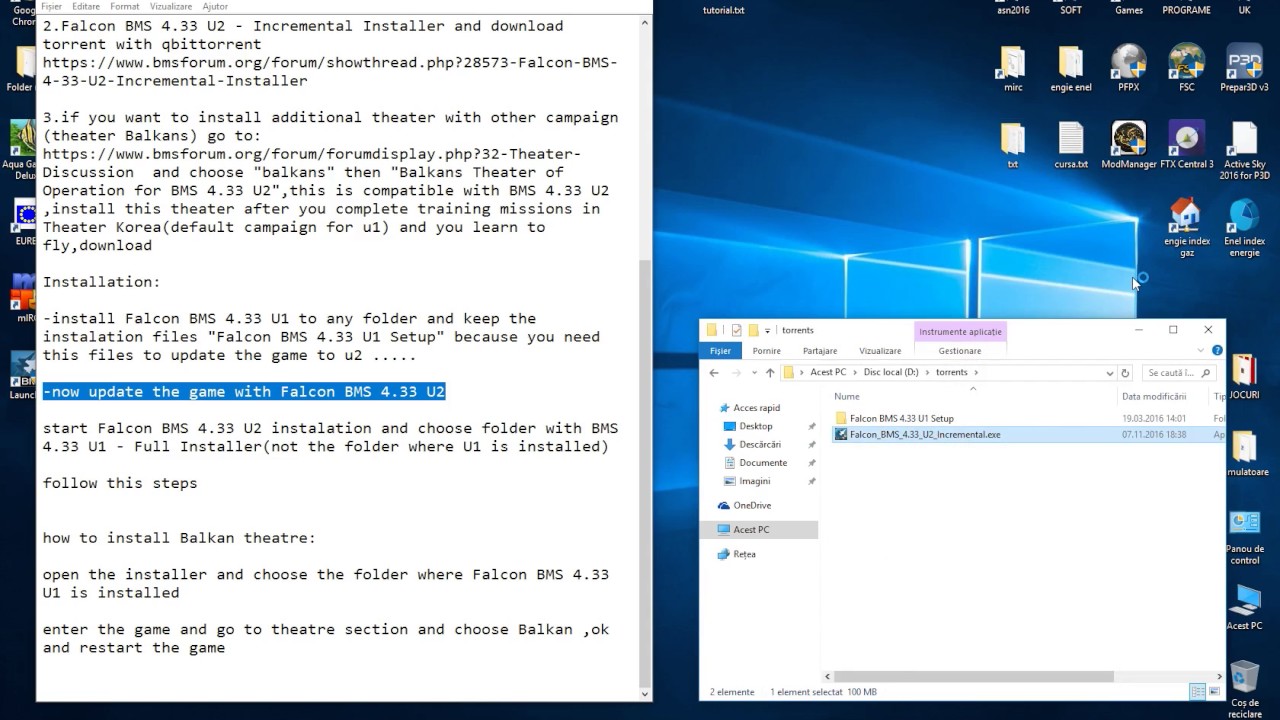Refresh the torrents folder view
The width and height of the screenshot is (1280, 720).
pos(1125,372)
